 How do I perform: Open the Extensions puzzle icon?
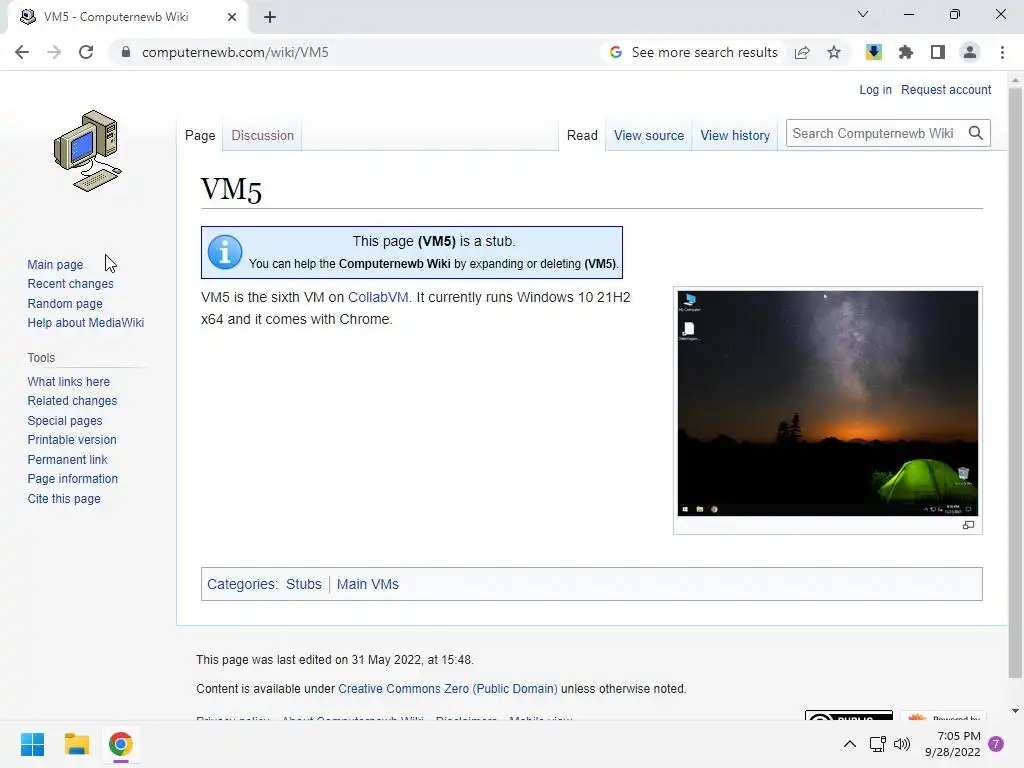click(x=906, y=52)
